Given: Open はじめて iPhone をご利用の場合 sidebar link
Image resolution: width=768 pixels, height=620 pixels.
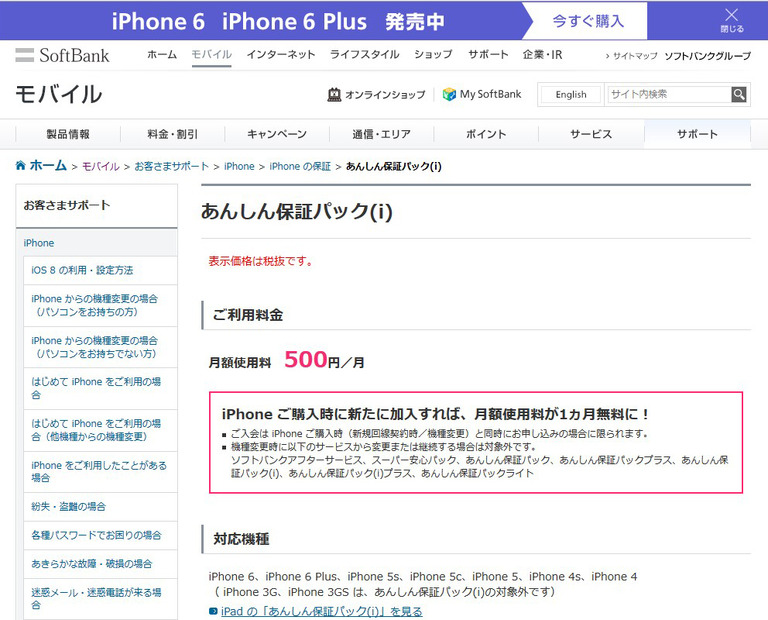Looking at the screenshot, I should click(100, 388).
